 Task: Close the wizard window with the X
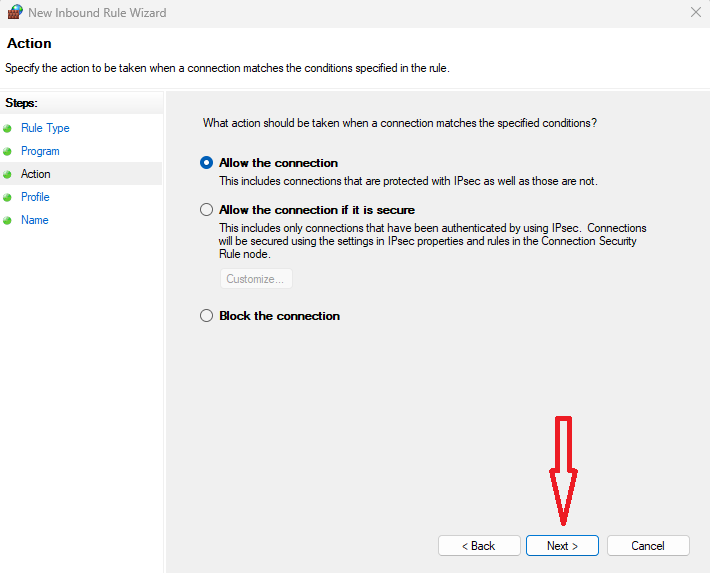[696, 13]
